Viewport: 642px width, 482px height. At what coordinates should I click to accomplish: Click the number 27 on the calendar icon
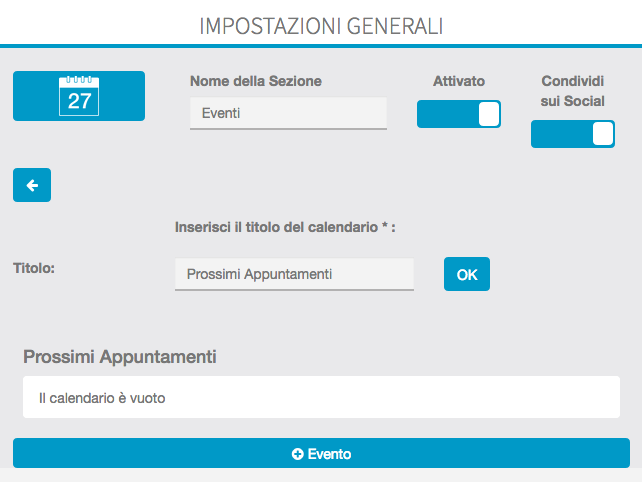point(79,101)
